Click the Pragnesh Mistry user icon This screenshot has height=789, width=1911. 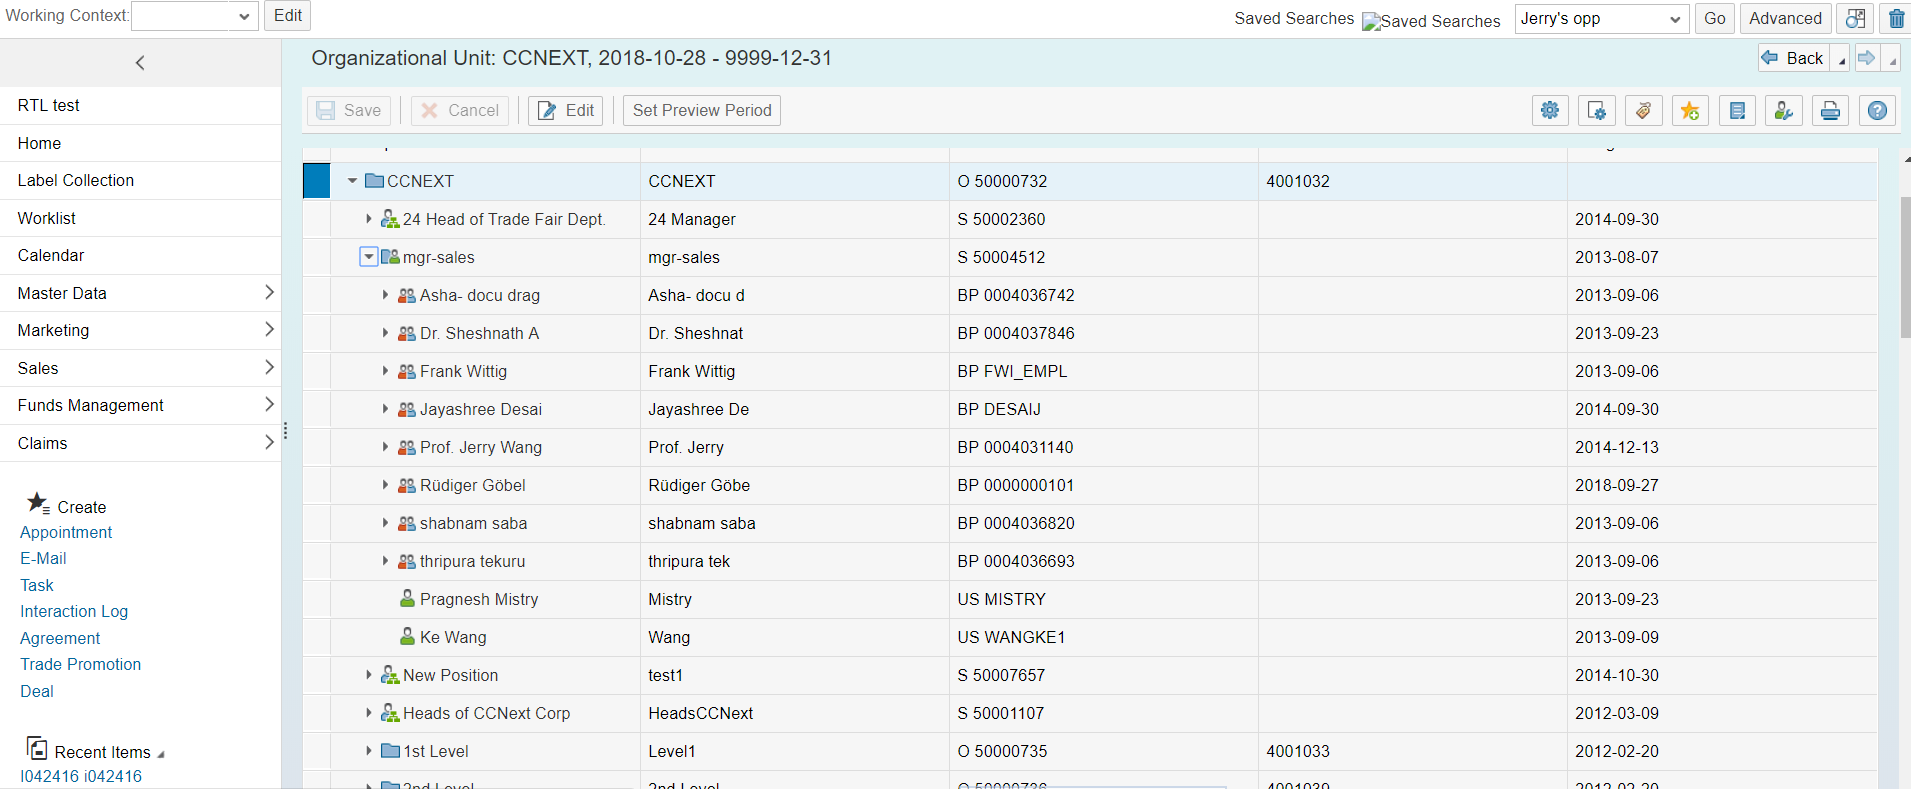407,599
